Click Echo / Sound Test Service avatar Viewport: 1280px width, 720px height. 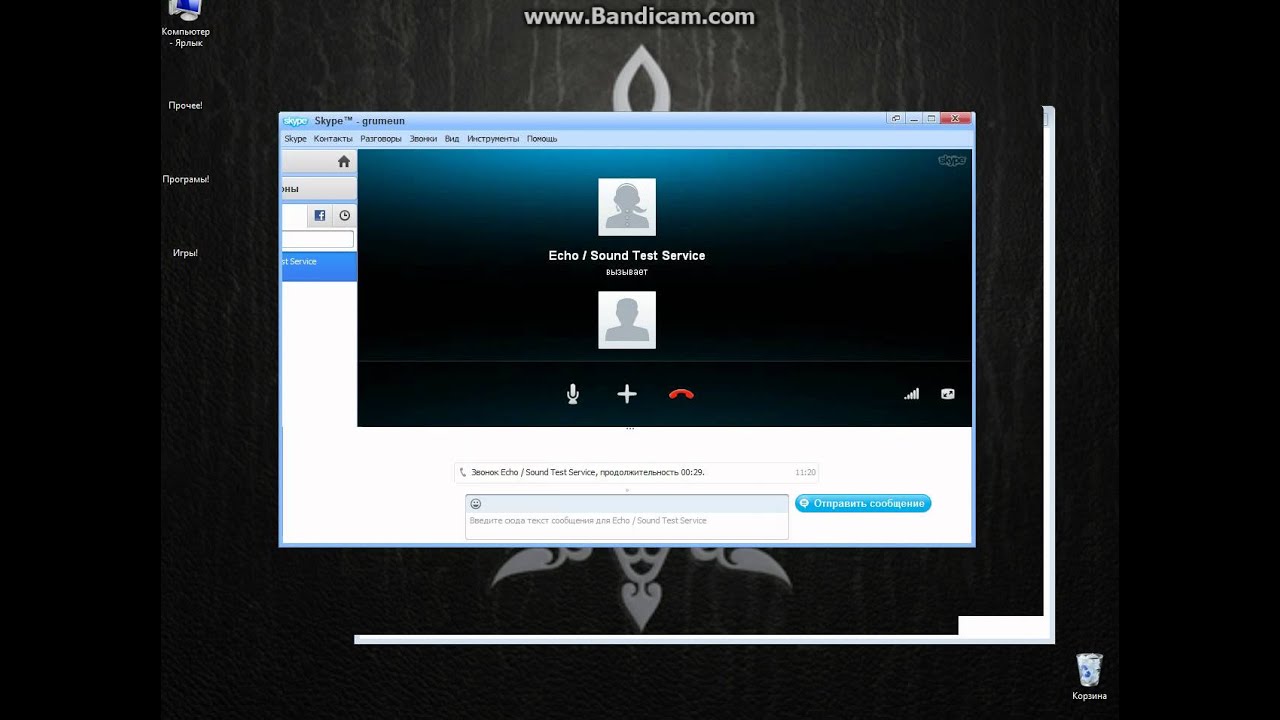(x=627, y=207)
